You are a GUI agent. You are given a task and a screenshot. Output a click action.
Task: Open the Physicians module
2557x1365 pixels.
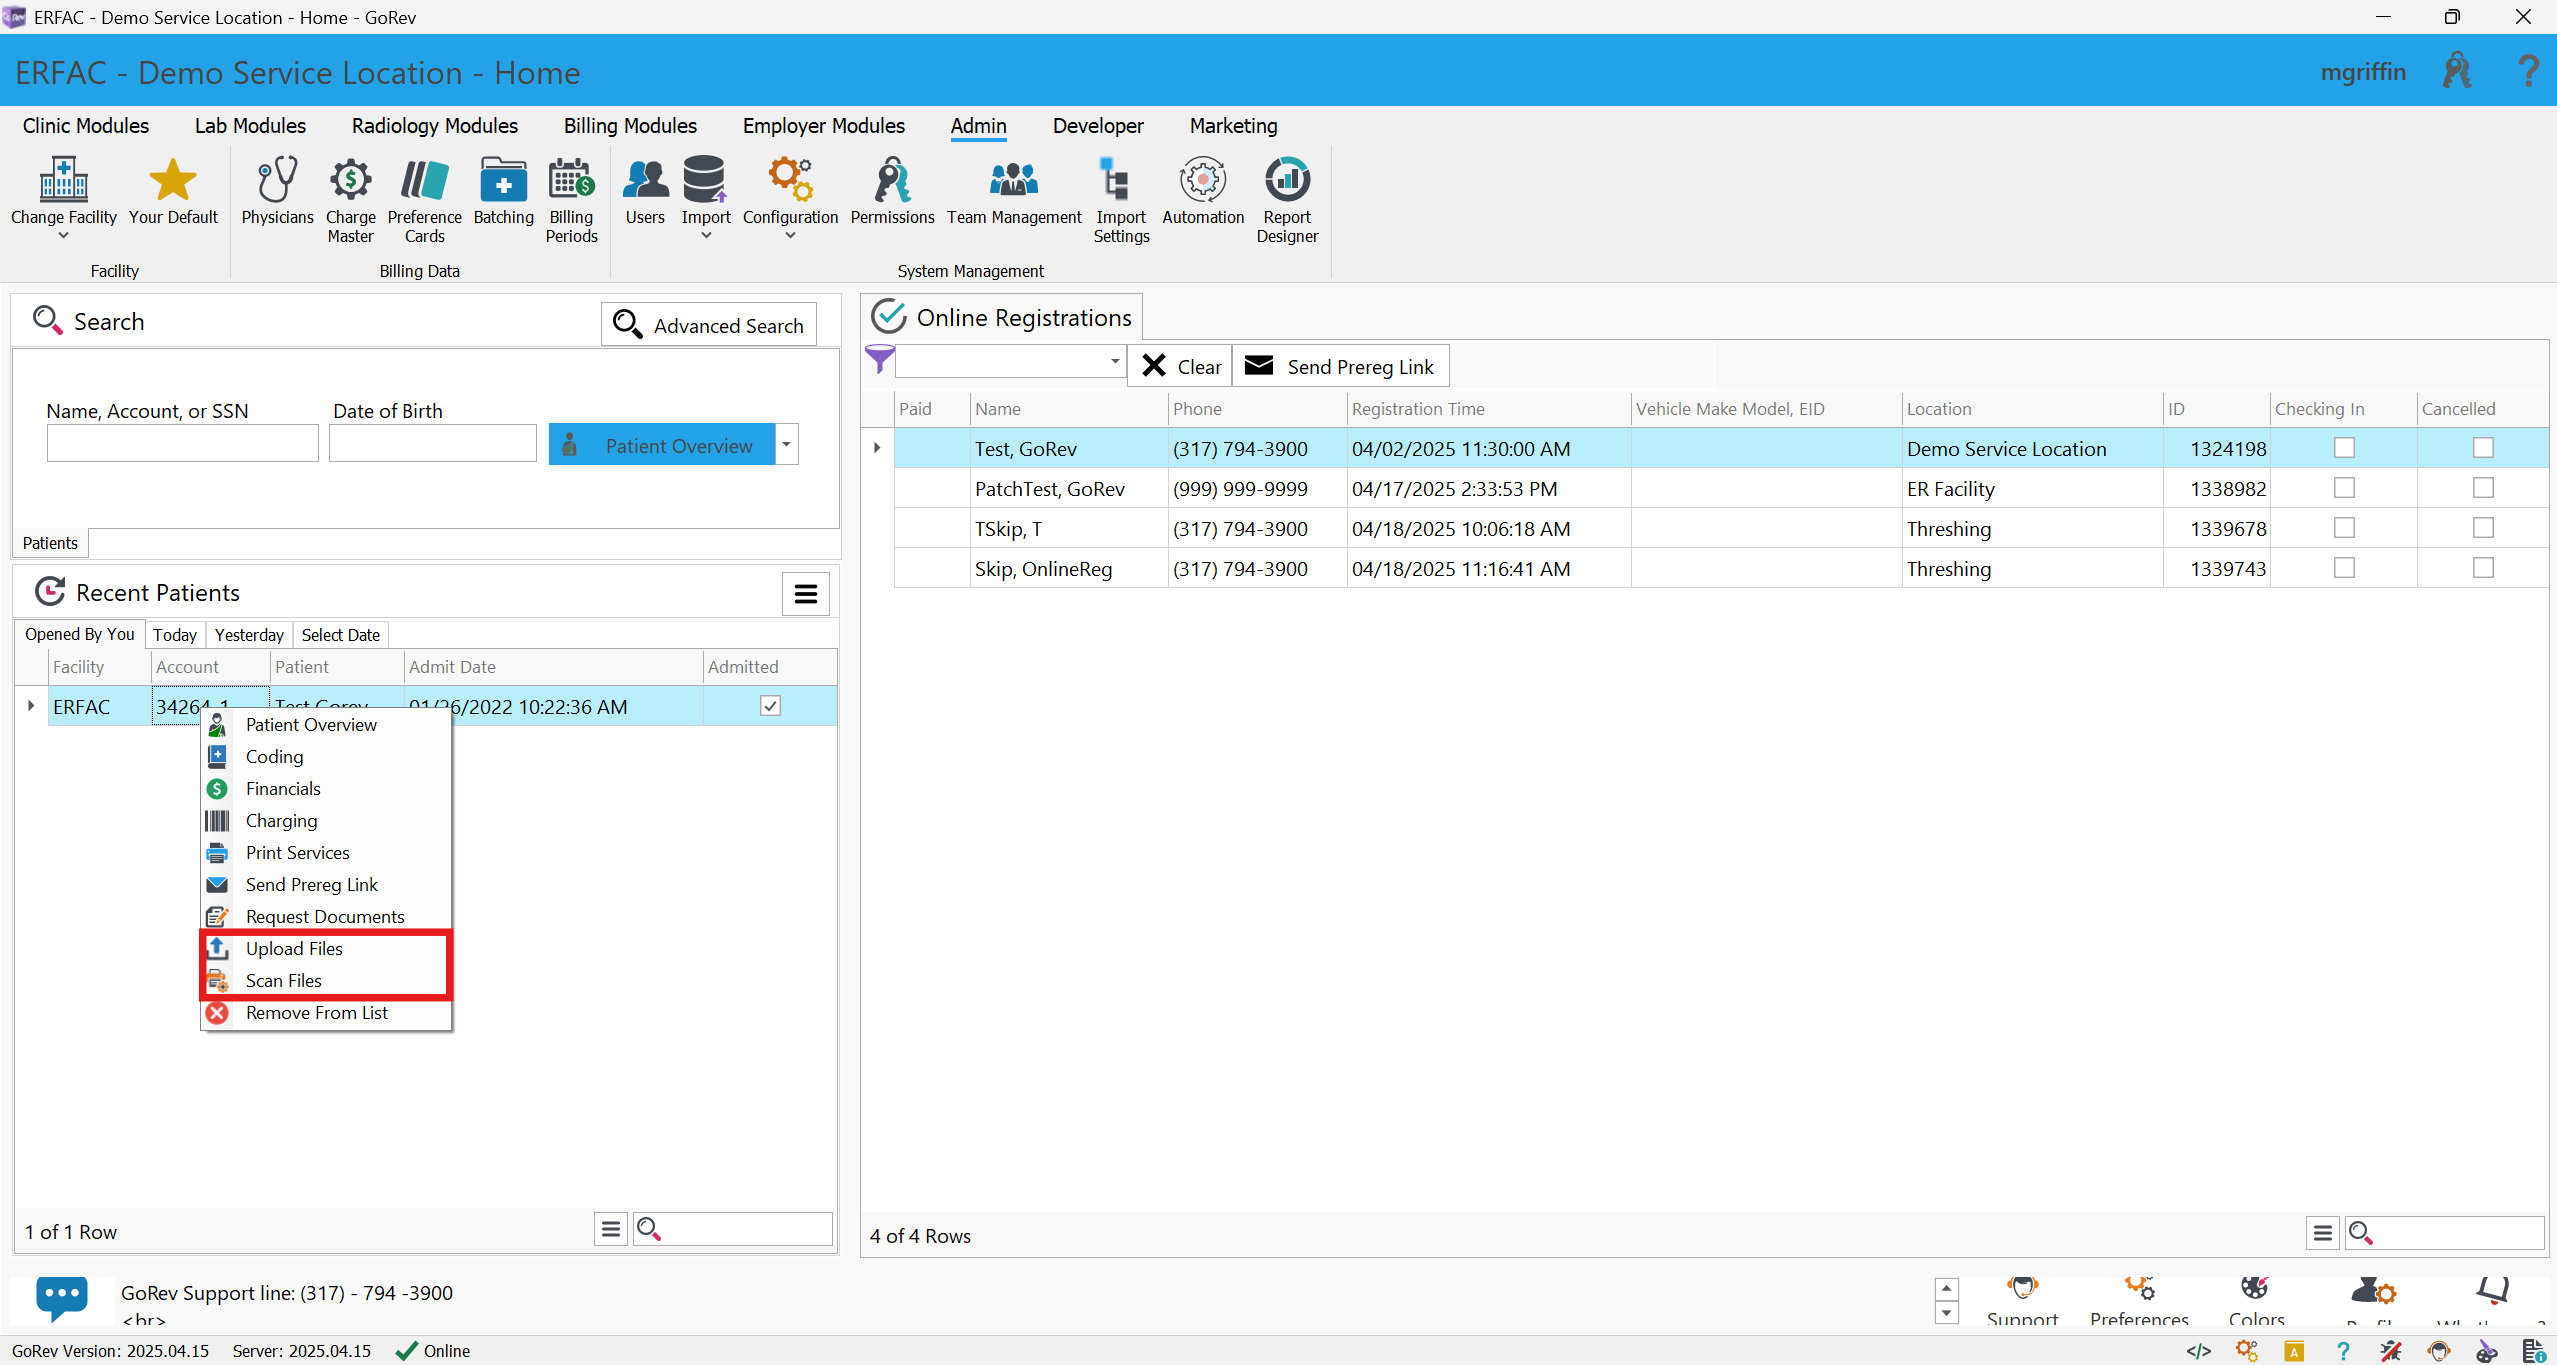click(x=277, y=191)
